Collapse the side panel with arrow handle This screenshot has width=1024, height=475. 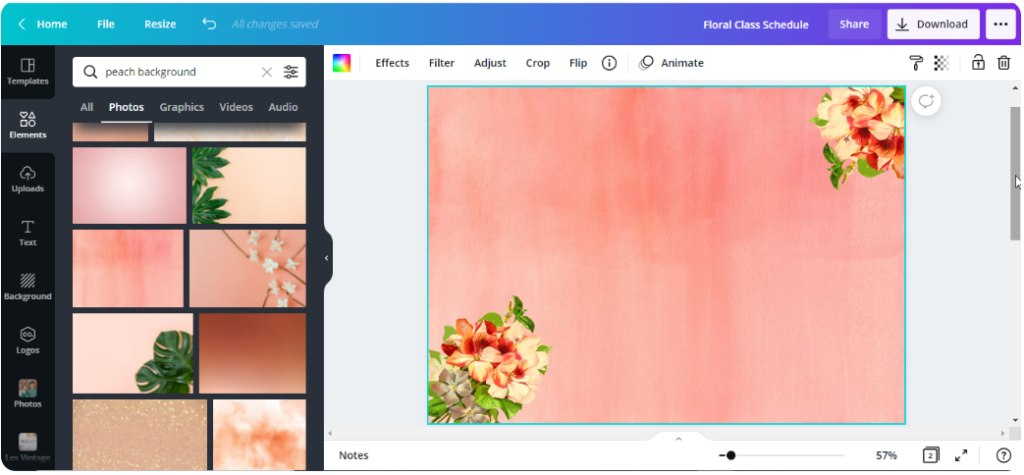(x=326, y=258)
